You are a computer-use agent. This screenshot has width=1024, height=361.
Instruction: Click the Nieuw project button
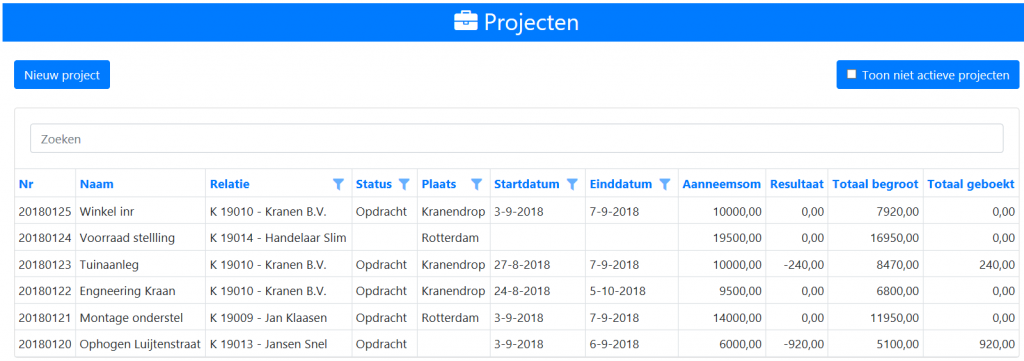click(62, 75)
